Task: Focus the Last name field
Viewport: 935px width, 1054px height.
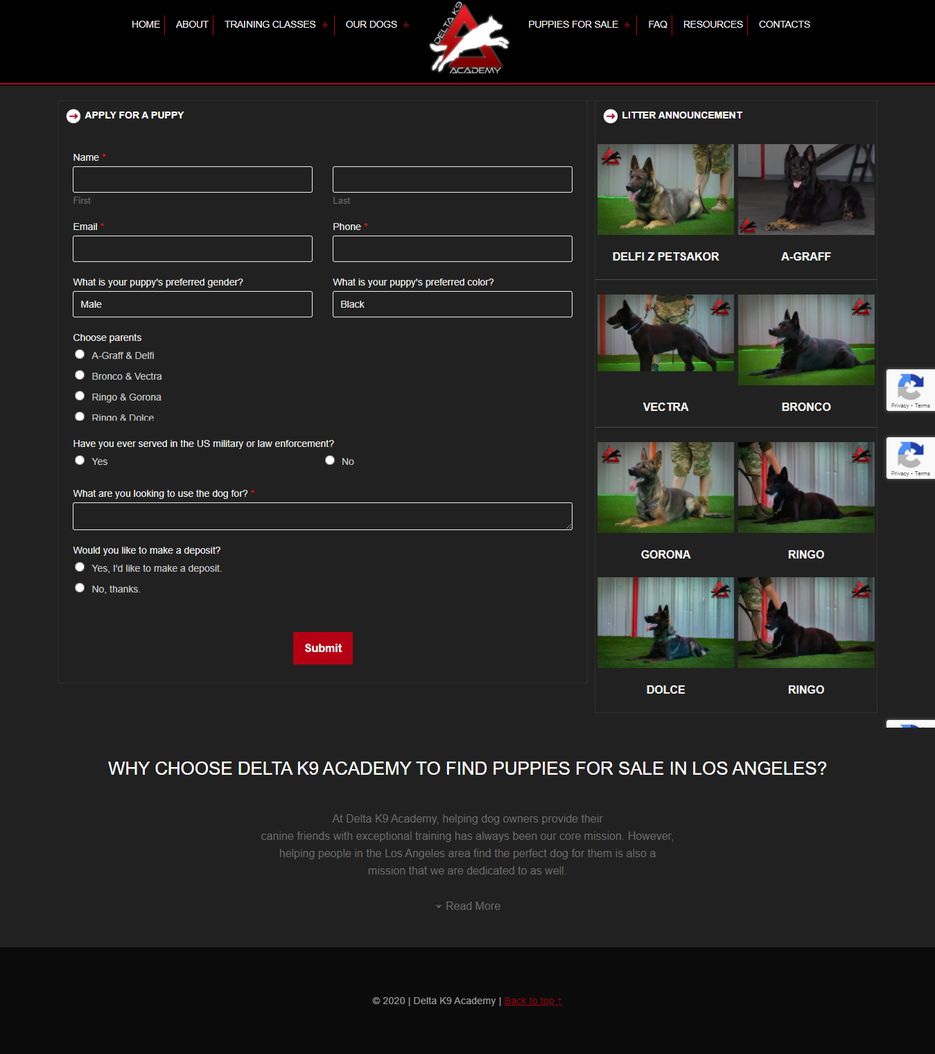Action: 452,179
